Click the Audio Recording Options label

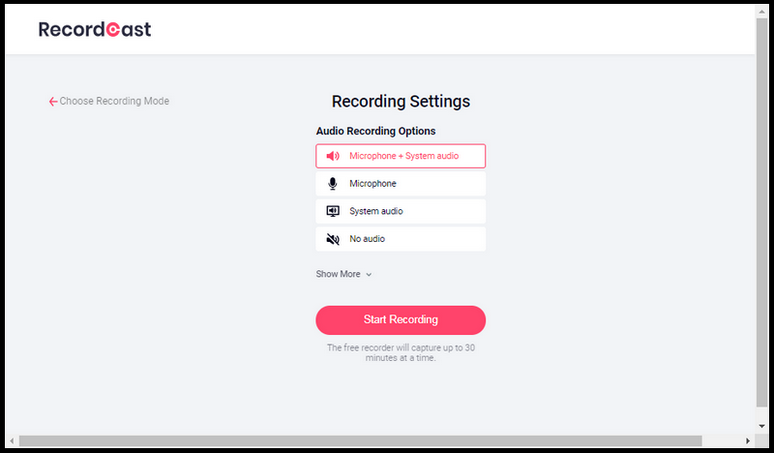pyautogui.click(x=376, y=131)
